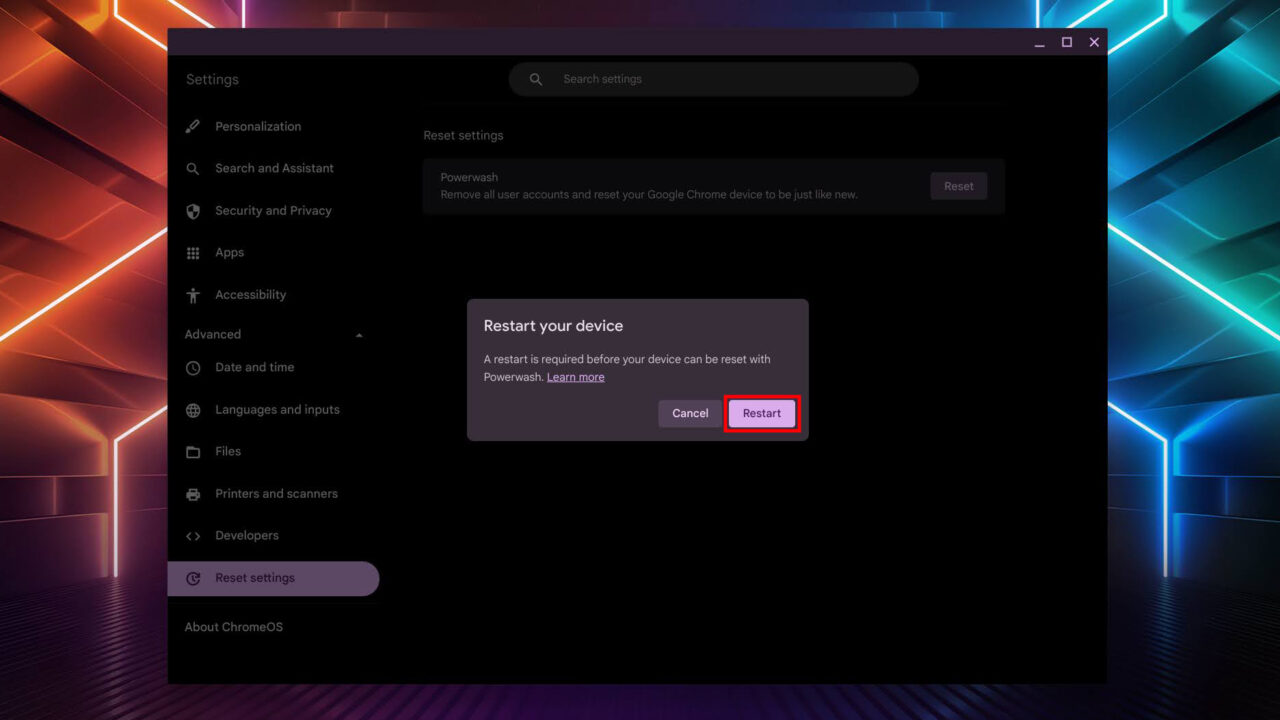Open the Learn more link

click(x=575, y=376)
